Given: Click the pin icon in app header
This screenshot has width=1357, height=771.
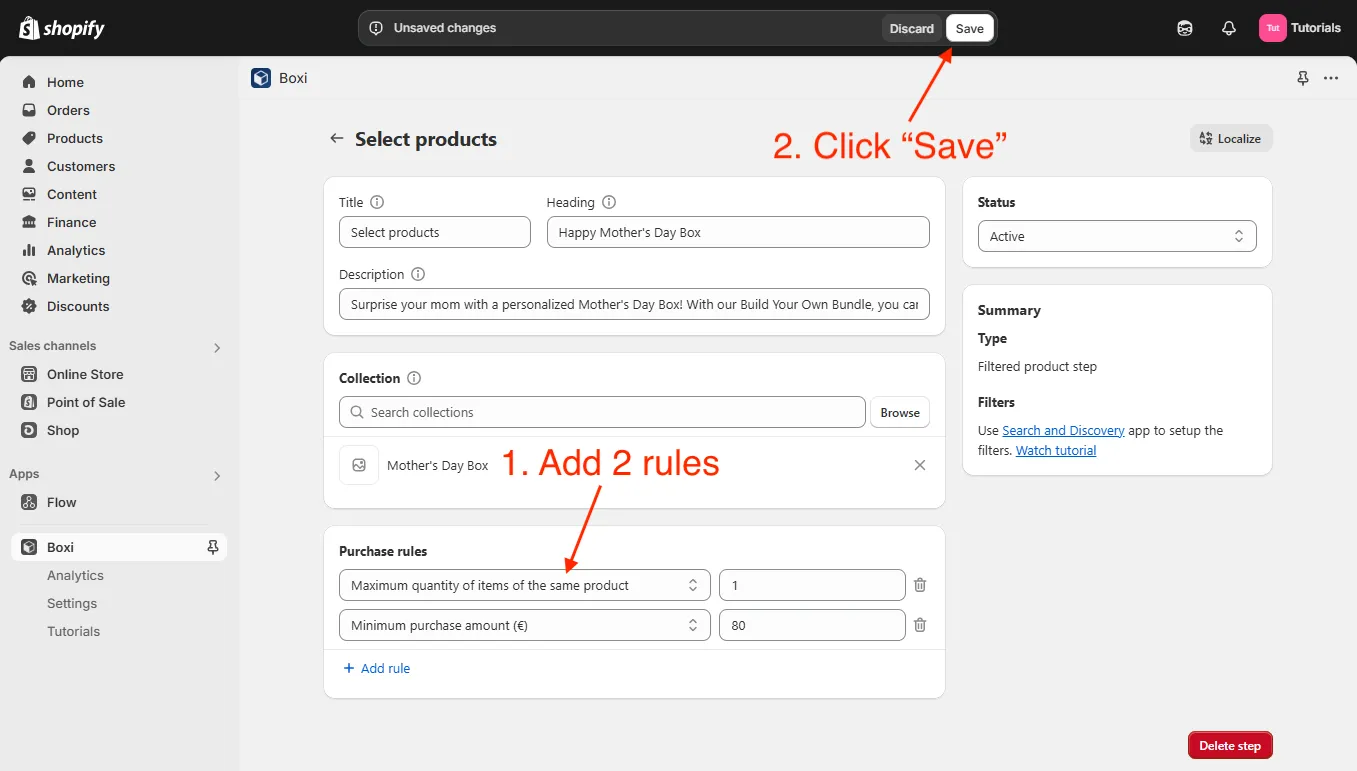Looking at the screenshot, I should click(x=1303, y=78).
